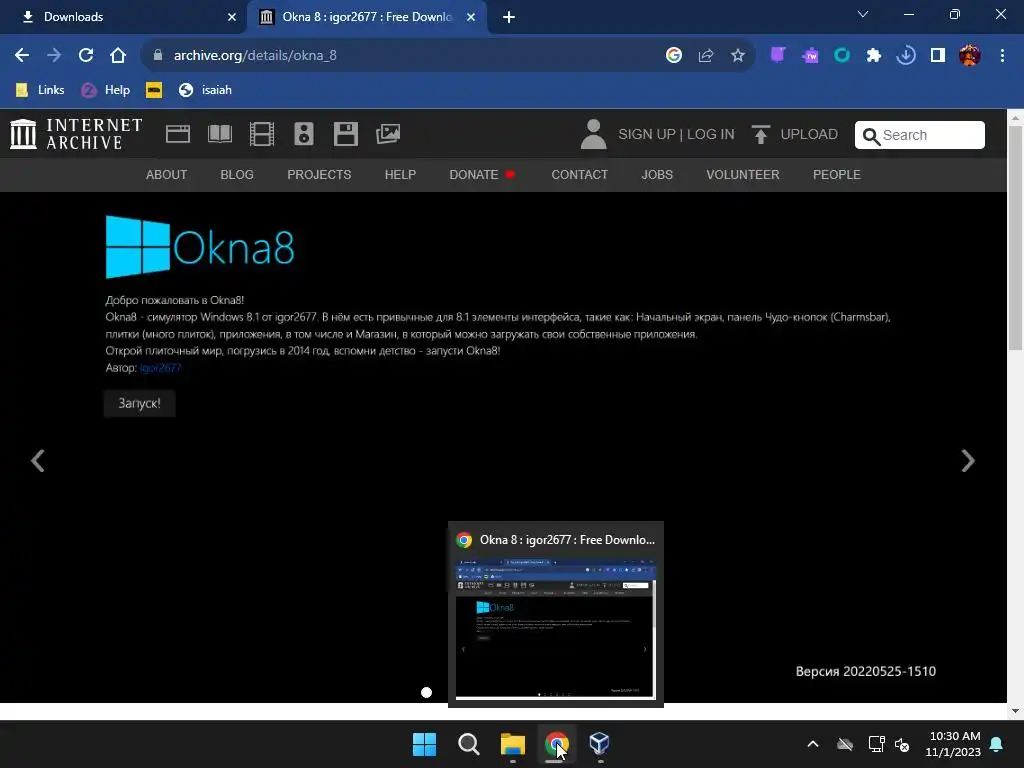This screenshot has height=768, width=1024.
Task: Click the Internet Archive logo
Action: (76, 134)
